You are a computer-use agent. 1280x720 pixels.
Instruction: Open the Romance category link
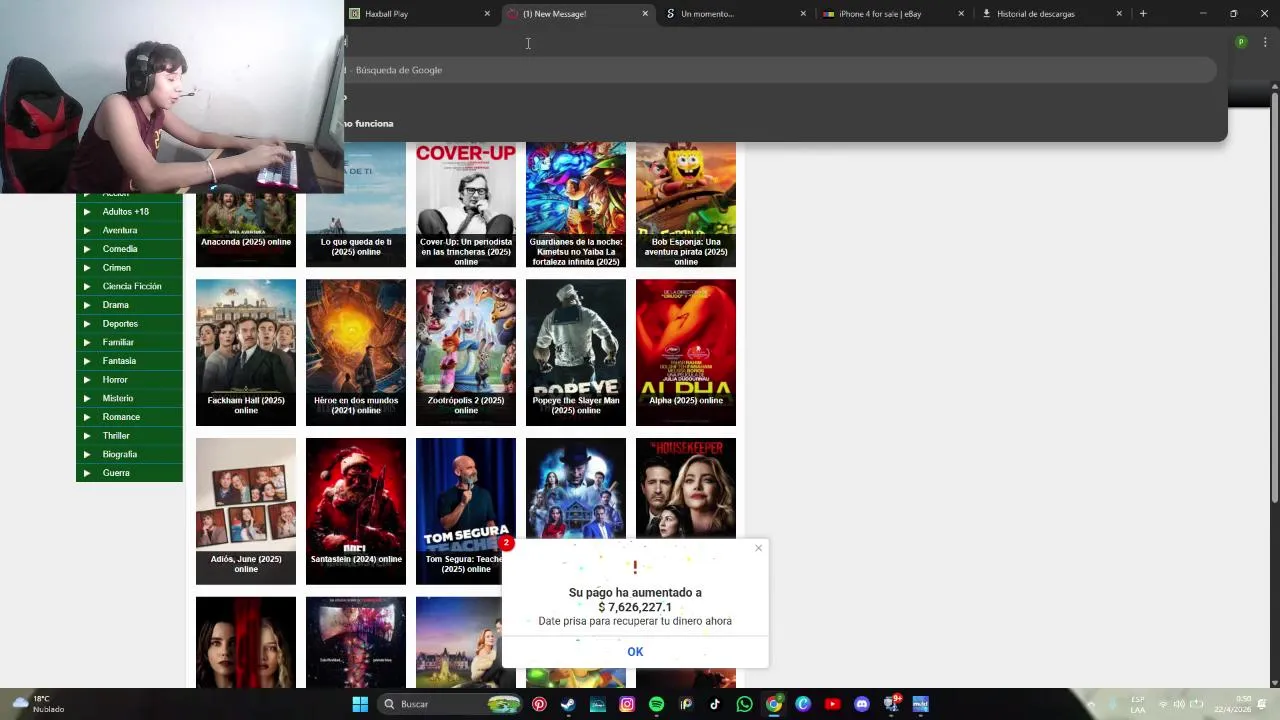coord(121,417)
